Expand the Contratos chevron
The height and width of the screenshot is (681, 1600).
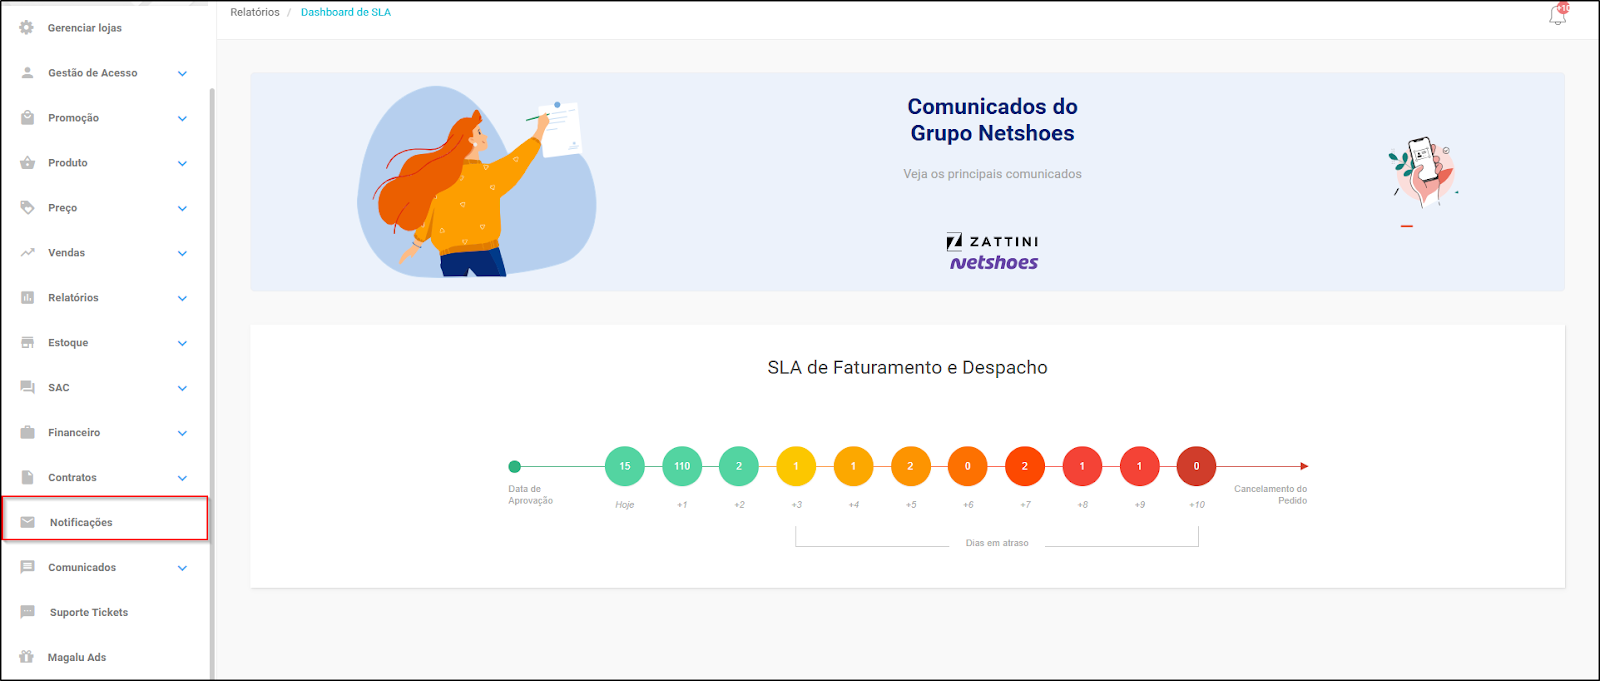(182, 479)
